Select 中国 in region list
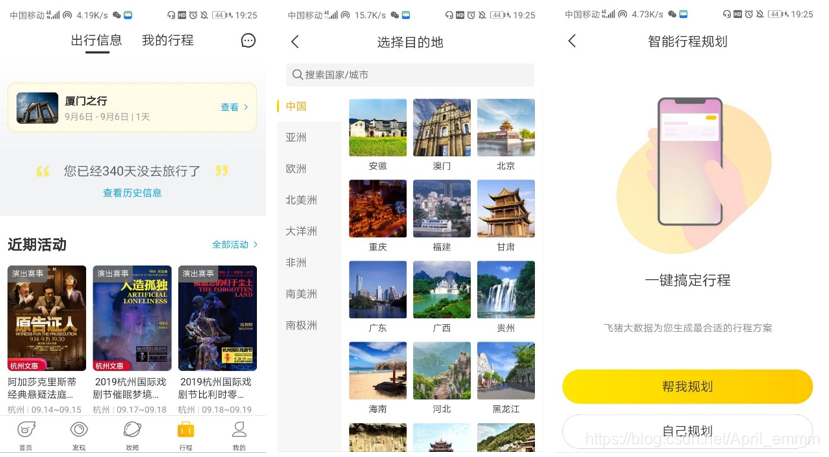The image size is (829, 457). [x=296, y=106]
